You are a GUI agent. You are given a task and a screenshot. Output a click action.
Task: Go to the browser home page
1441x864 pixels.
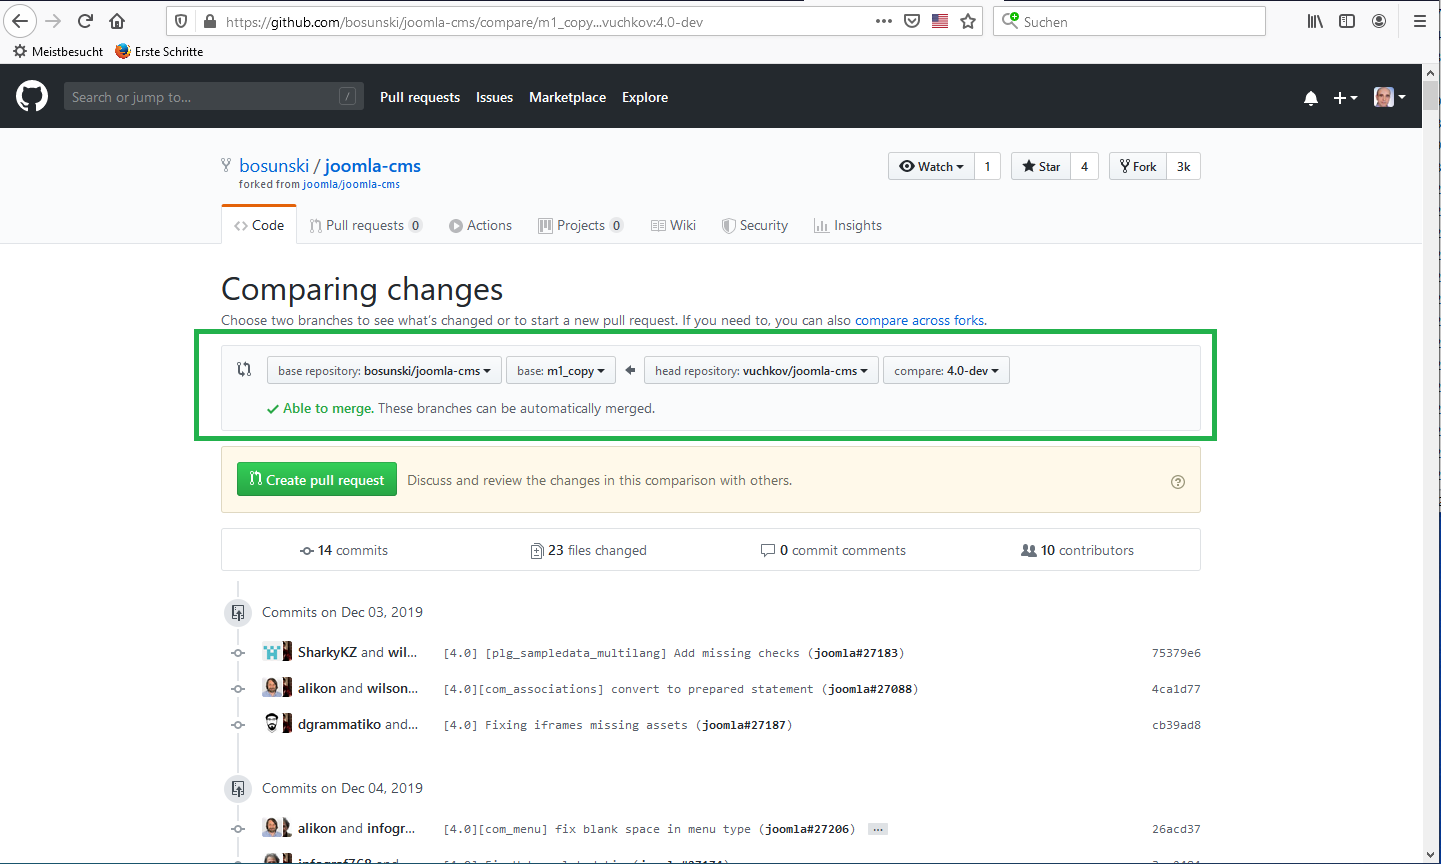pyautogui.click(x=117, y=21)
